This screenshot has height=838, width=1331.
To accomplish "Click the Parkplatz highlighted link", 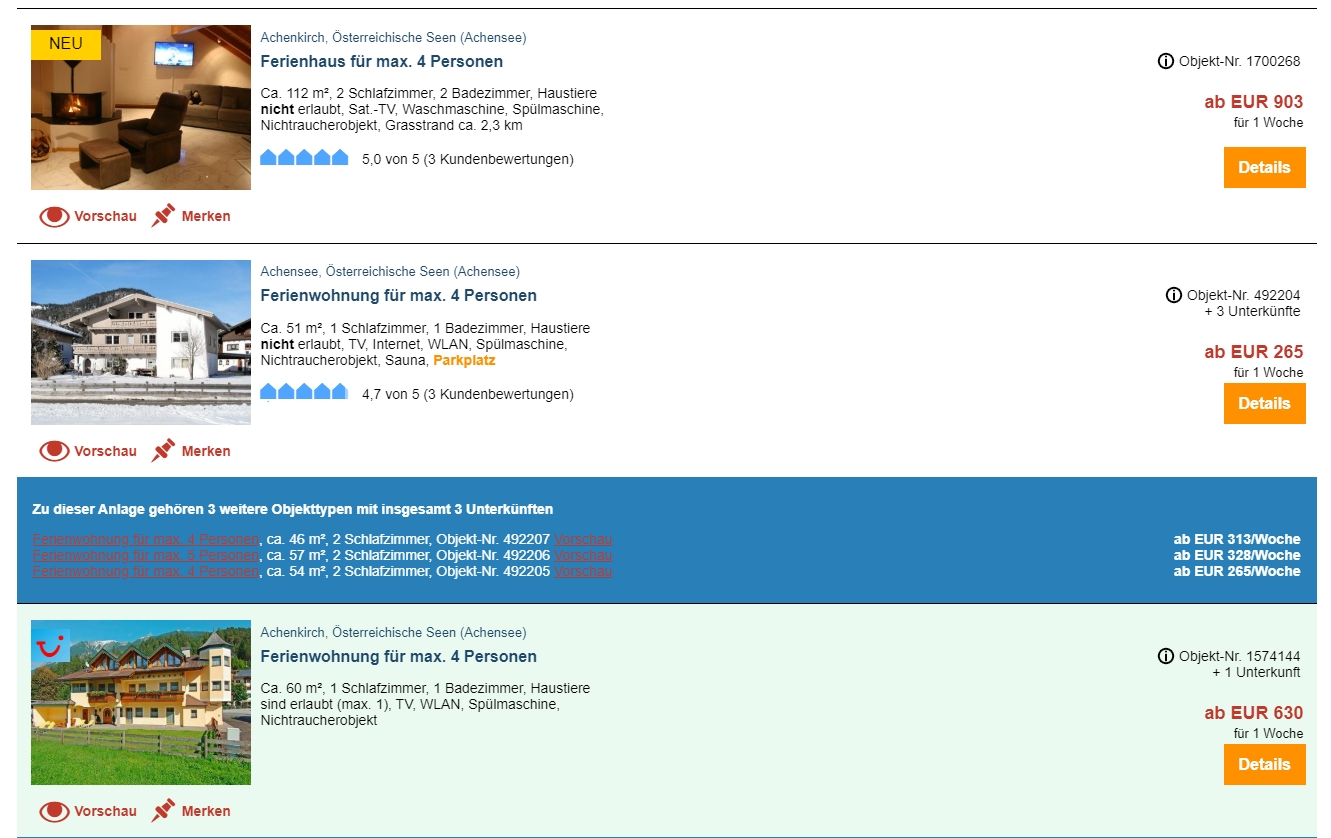I will (x=464, y=360).
